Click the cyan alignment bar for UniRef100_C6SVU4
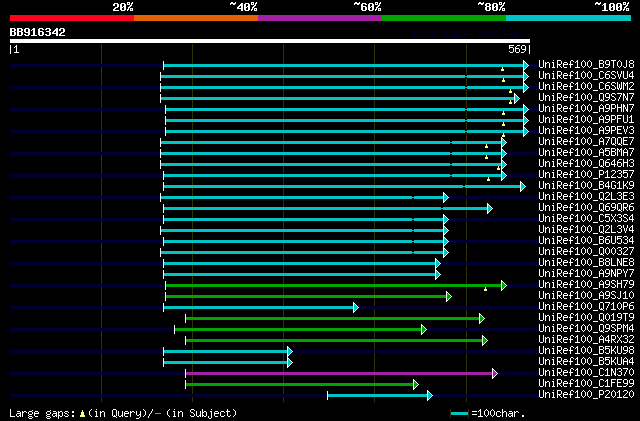The width and height of the screenshot is (640, 421). [342, 76]
